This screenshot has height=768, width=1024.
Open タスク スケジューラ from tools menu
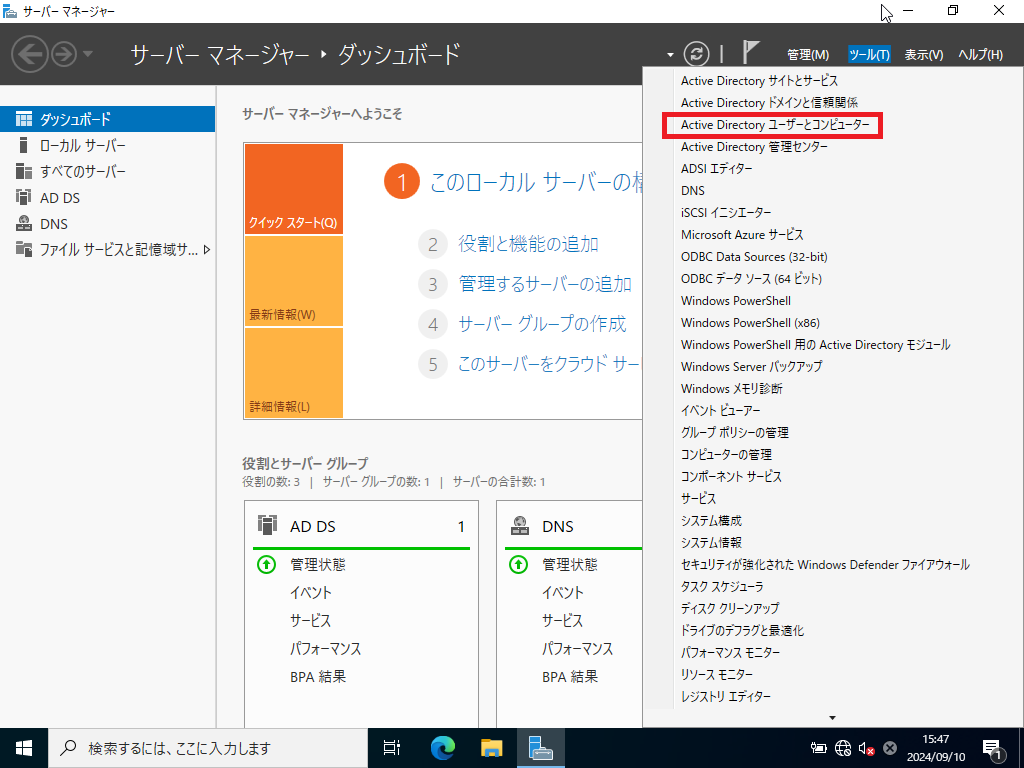(x=722, y=586)
